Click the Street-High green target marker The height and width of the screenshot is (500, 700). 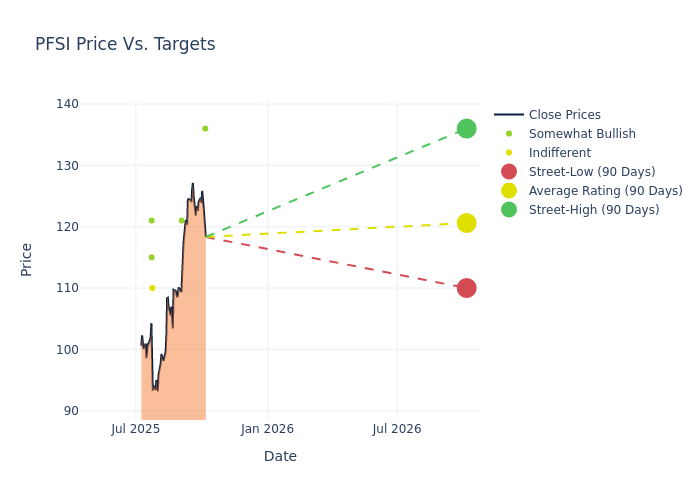[466, 129]
